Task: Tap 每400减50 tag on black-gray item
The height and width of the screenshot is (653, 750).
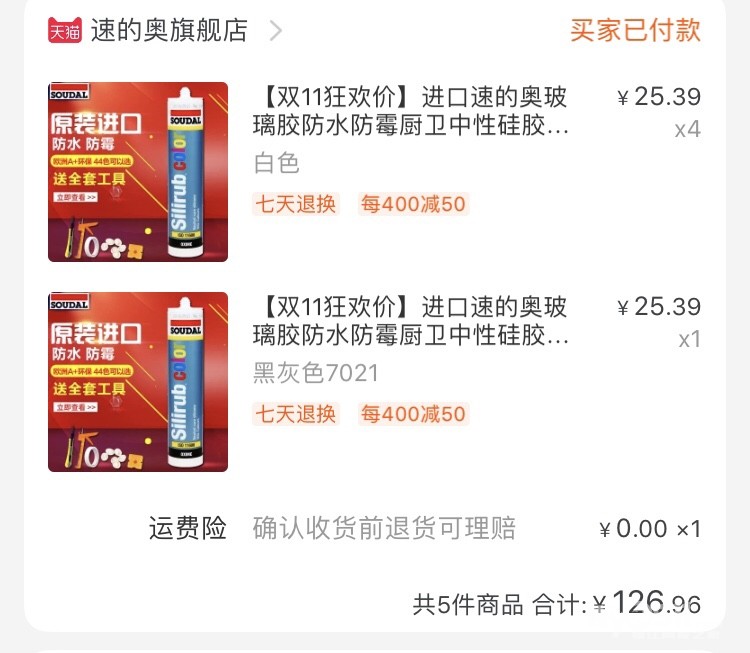Action: tap(413, 414)
